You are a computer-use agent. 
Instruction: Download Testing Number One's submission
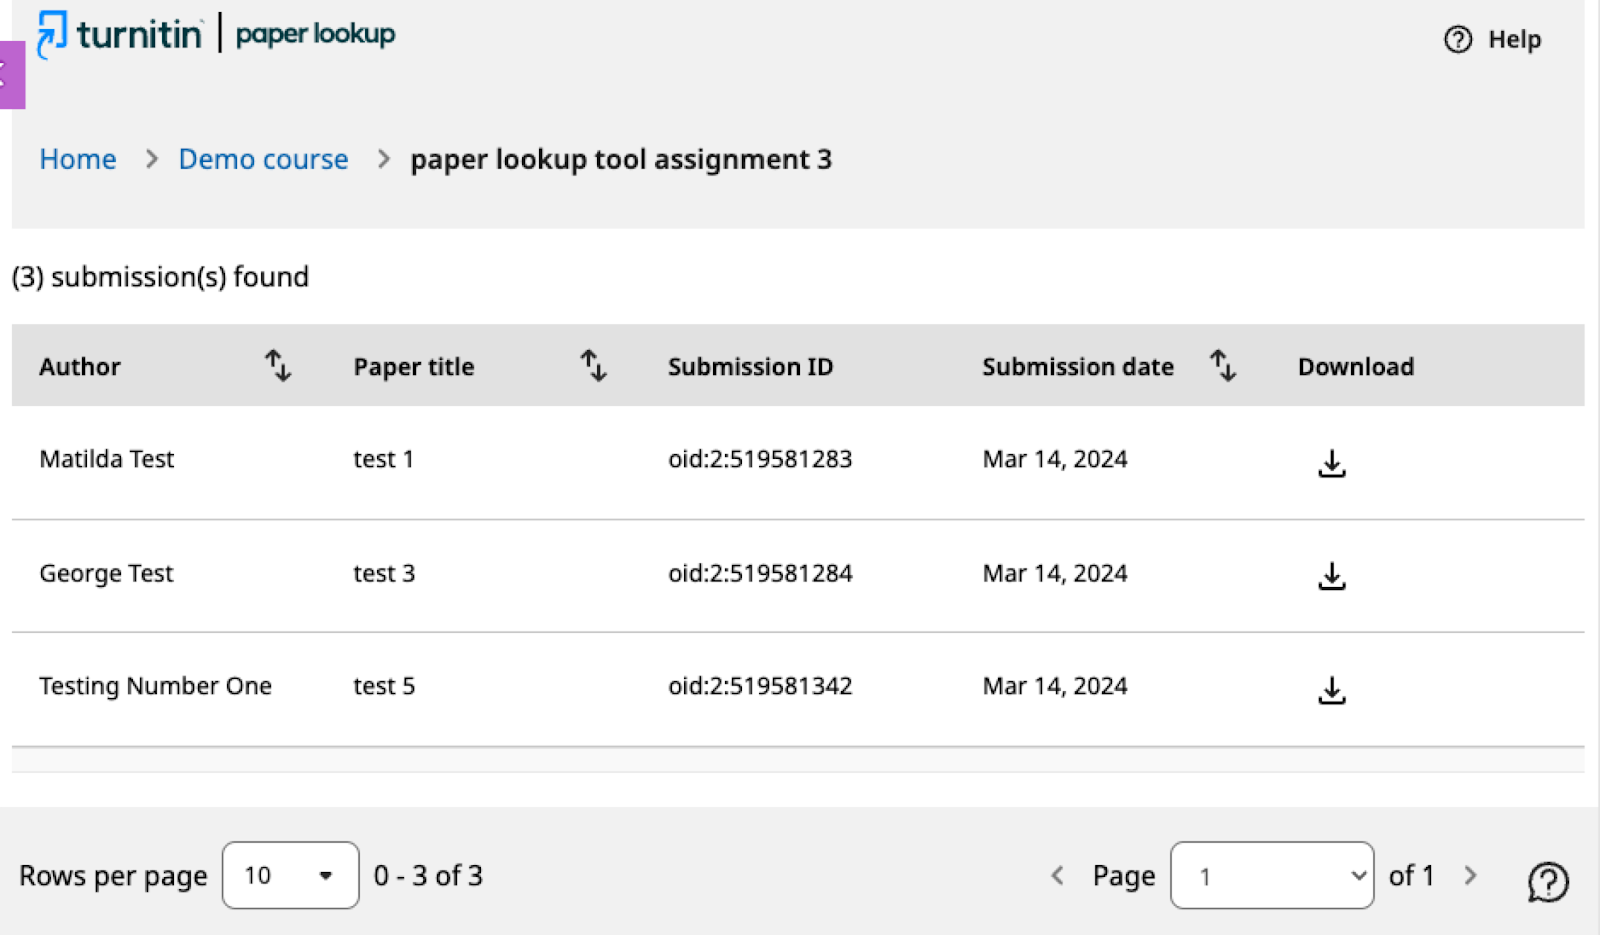[1331, 690]
